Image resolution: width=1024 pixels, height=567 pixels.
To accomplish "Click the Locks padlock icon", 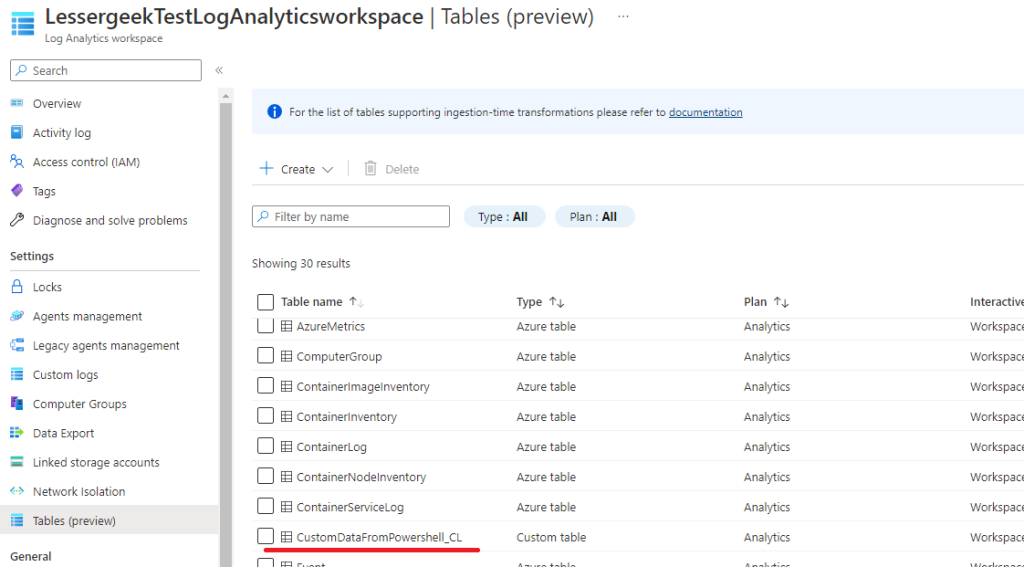I will click(16, 287).
